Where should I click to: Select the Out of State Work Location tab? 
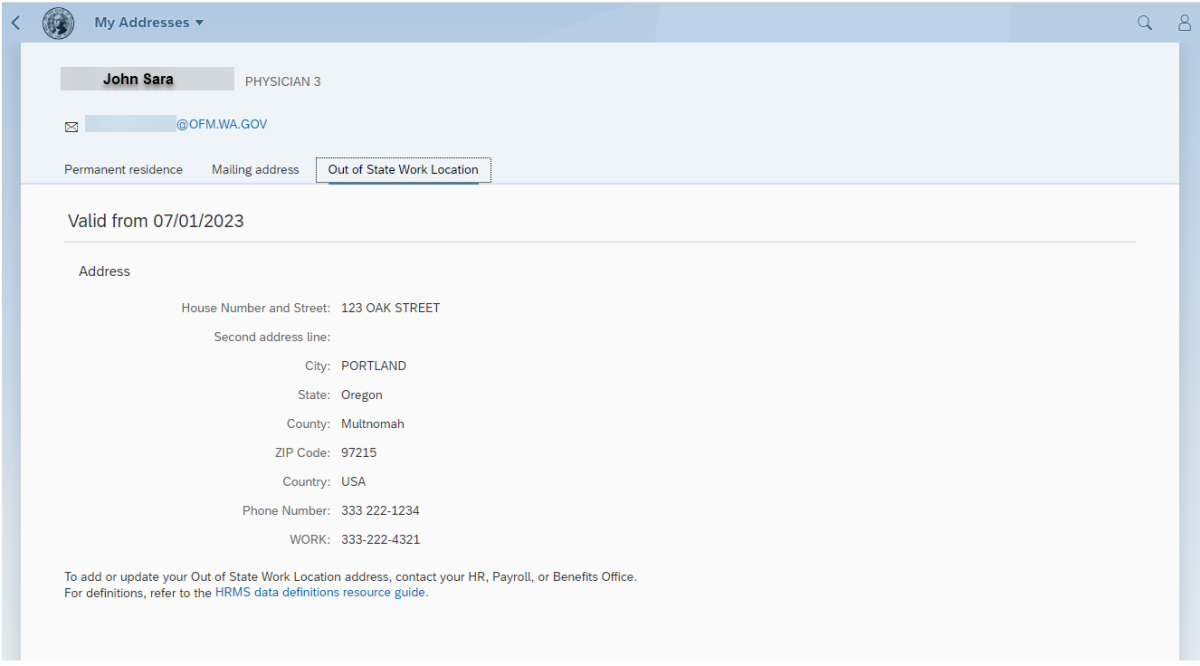point(403,170)
